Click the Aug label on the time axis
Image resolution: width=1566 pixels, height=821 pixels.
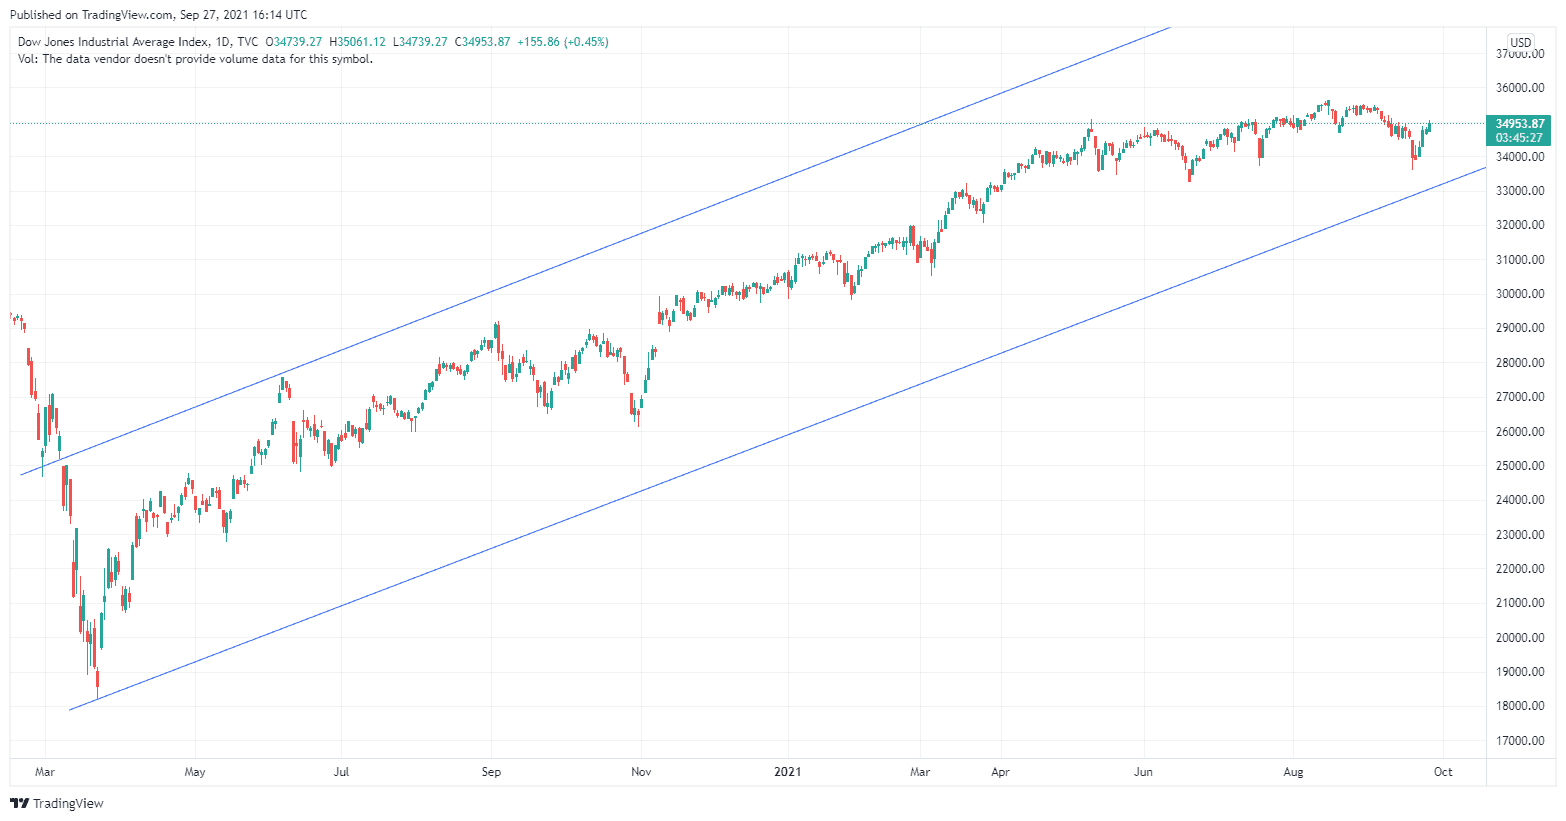(x=1293, y=772)
